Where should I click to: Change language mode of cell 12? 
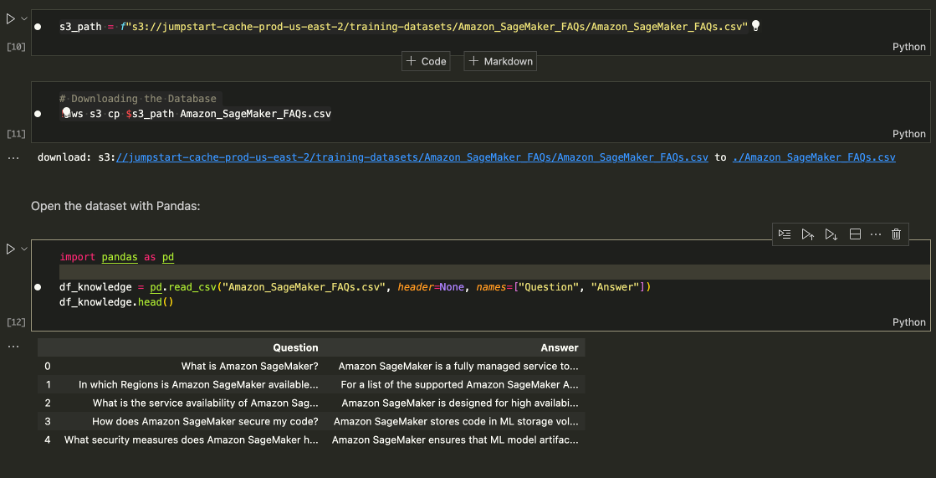pos(909,322)
